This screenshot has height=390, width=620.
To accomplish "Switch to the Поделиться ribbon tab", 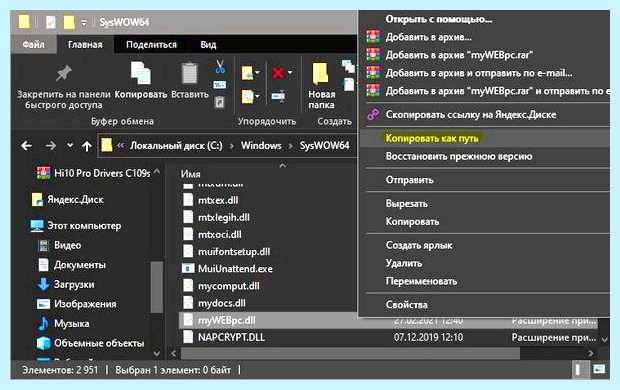I will click(x=151, y=45).
